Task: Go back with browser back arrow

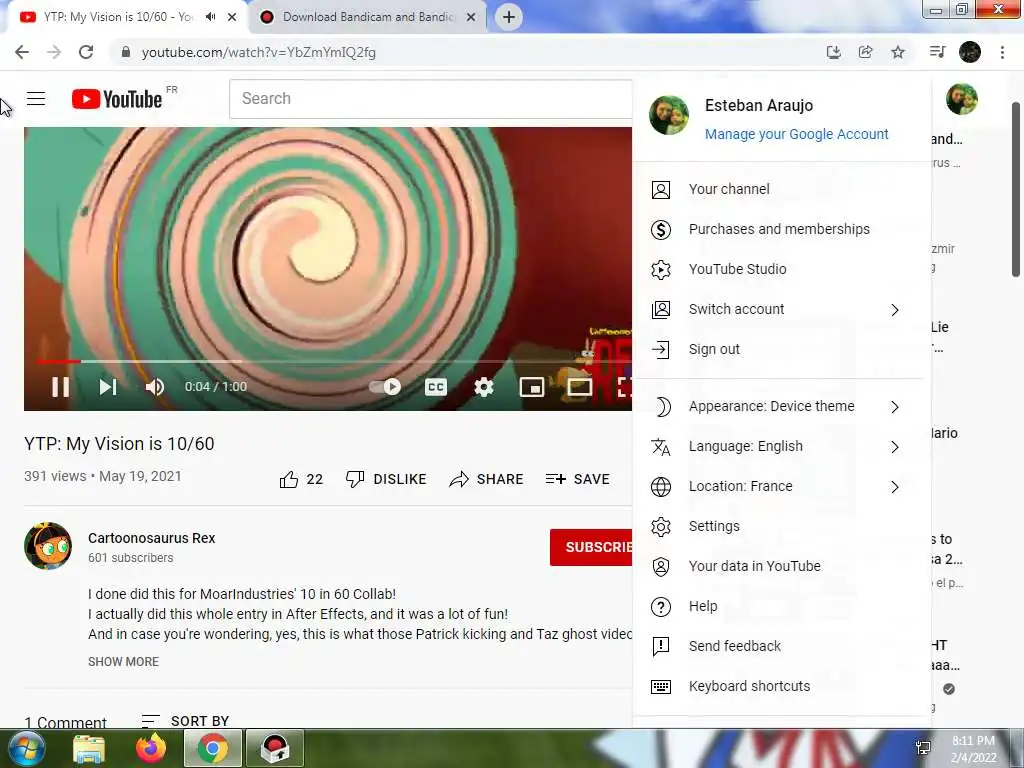Action: [x=22, y=52]
